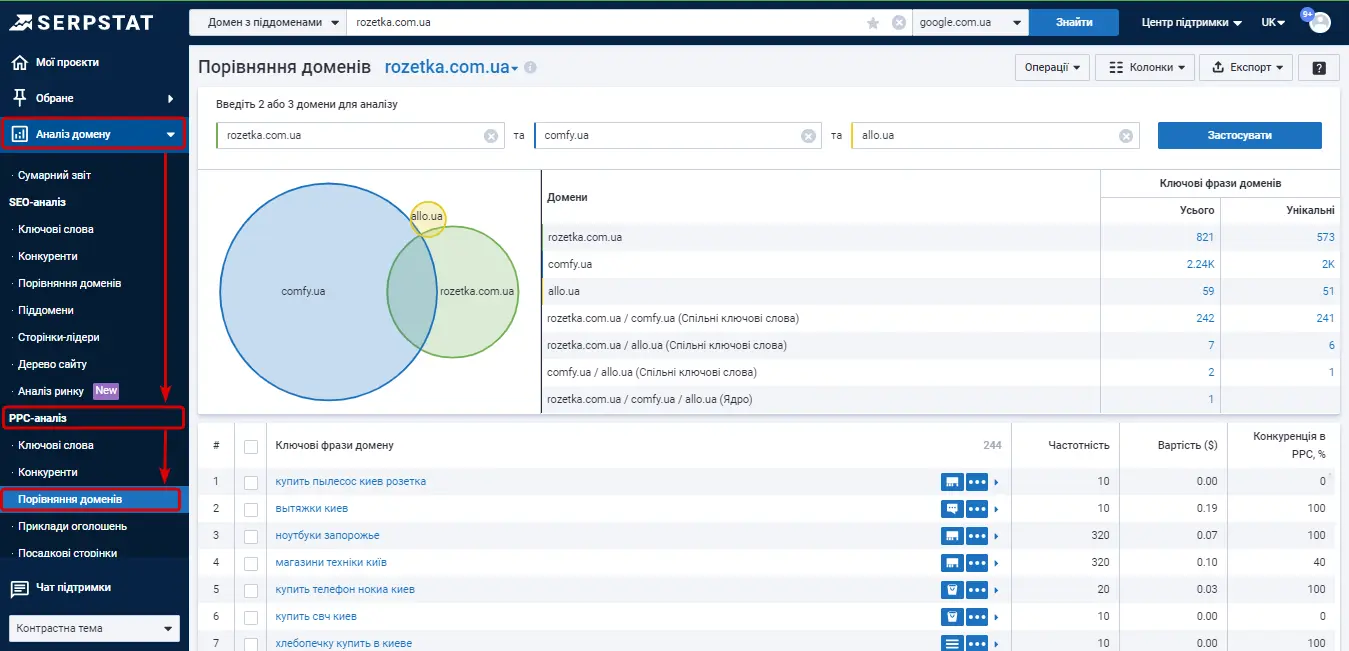Image resolution: width=1349 pixels, height=651 pixels.
Task: Click the 821 total keywords link for rozetka.com.ua
Action: click(1205, 237)
